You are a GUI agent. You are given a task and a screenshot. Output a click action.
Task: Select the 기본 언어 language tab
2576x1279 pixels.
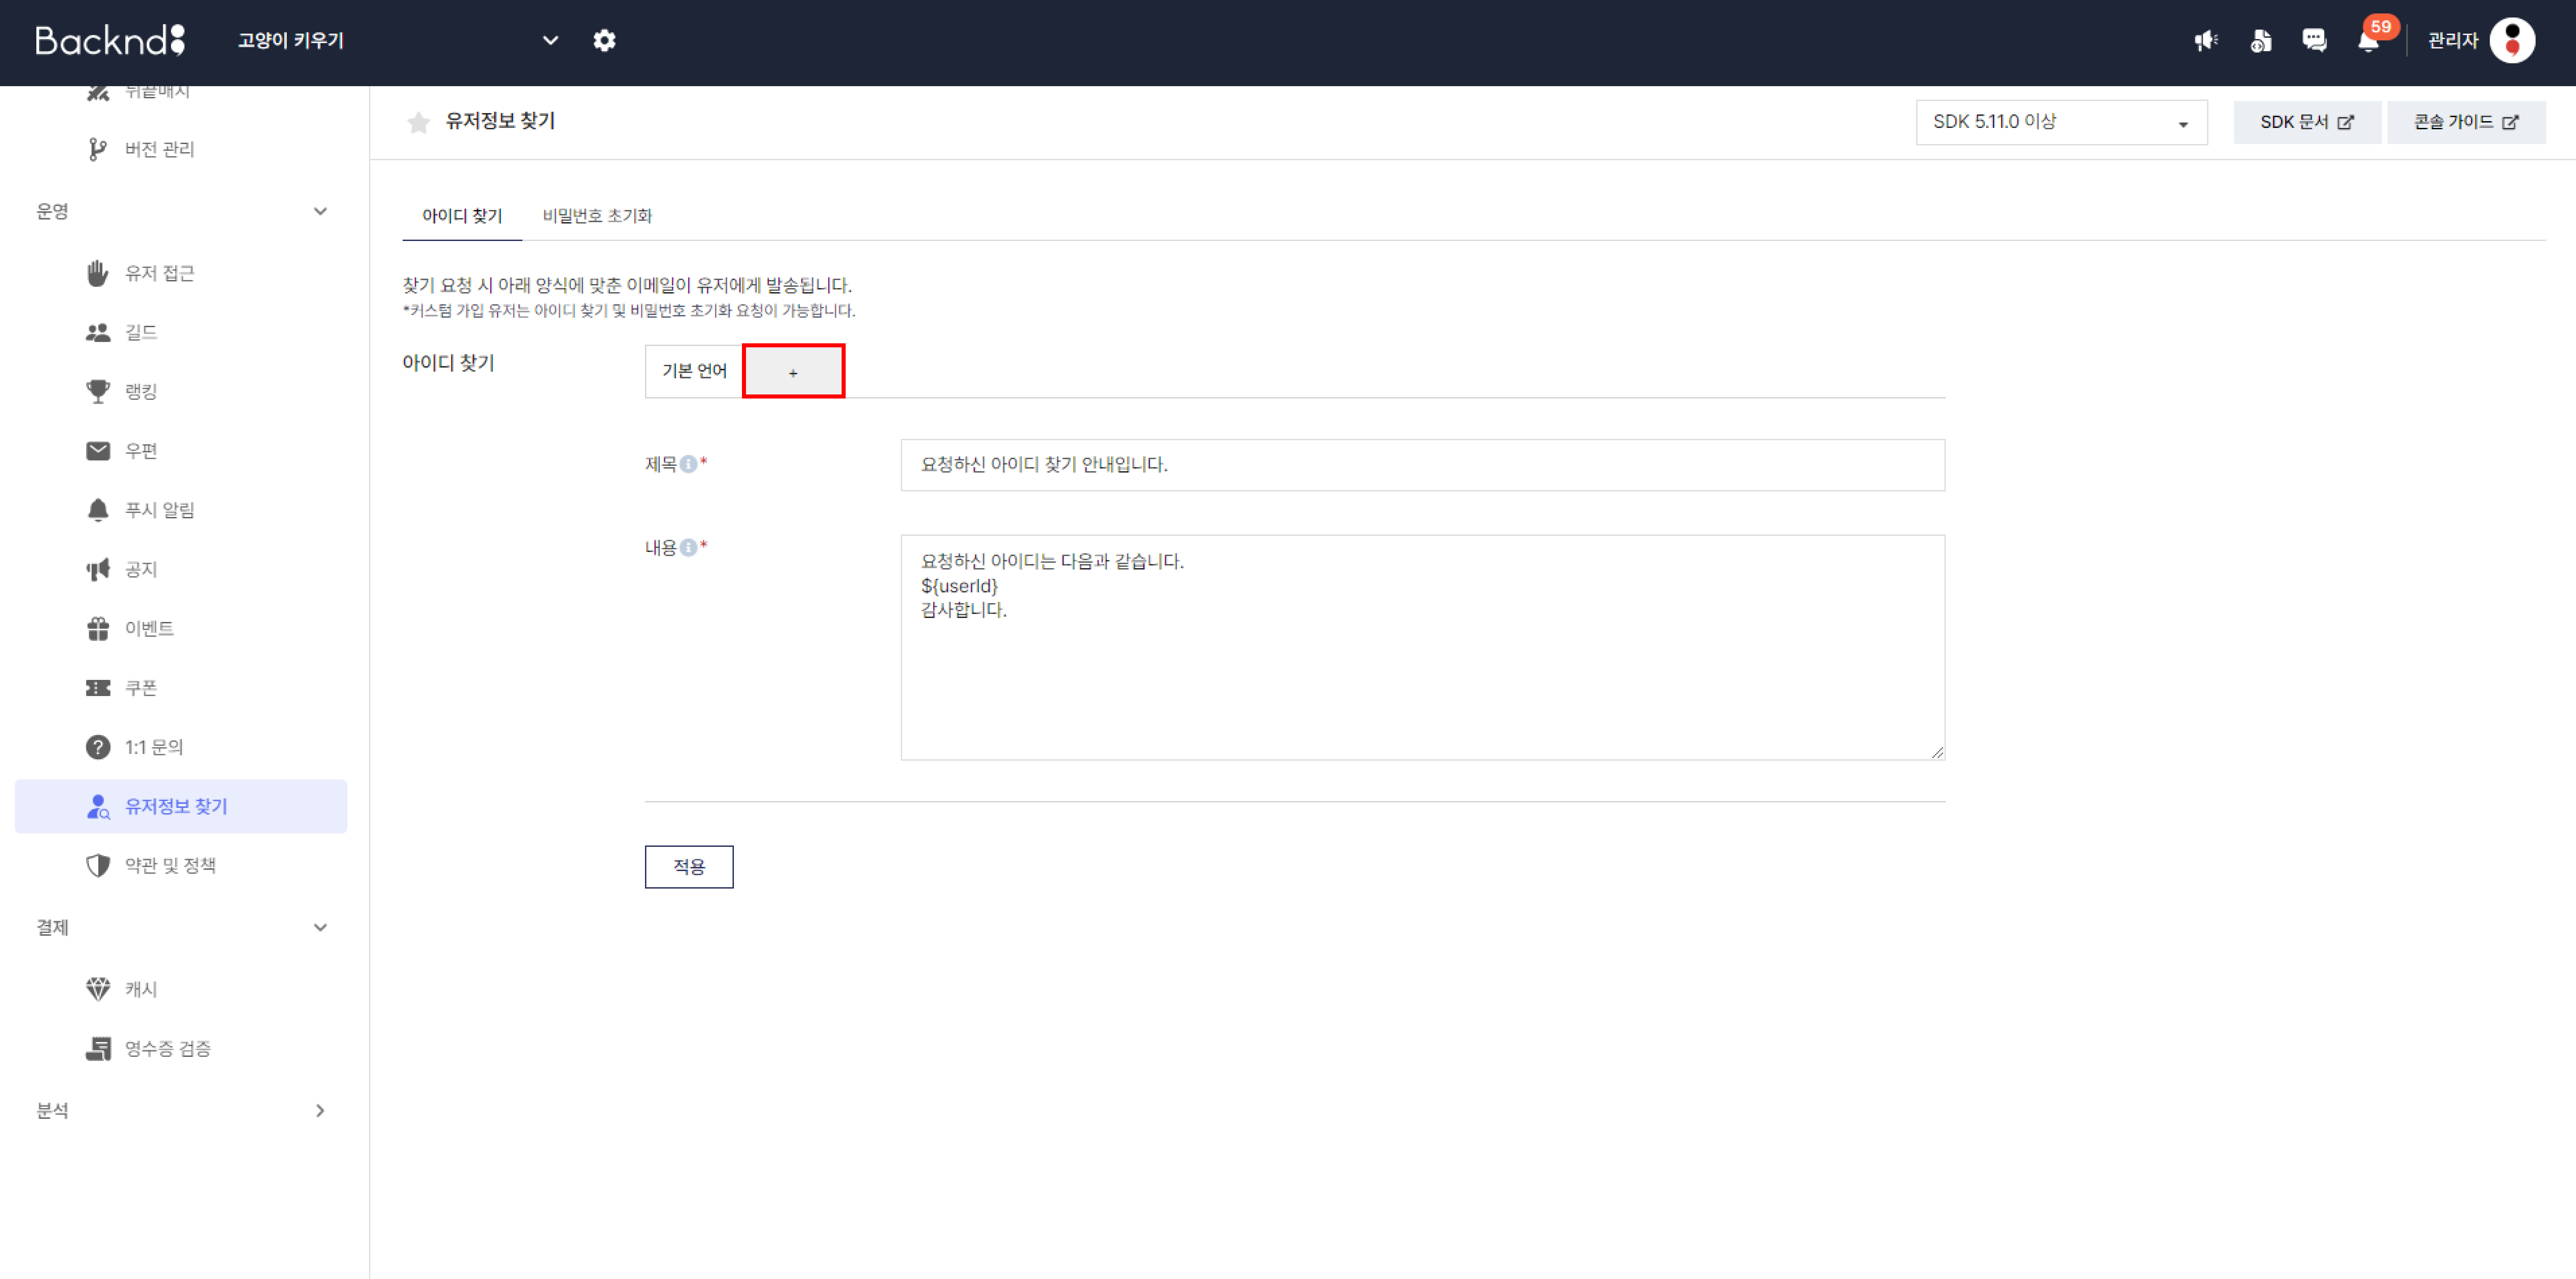[694, 371]
